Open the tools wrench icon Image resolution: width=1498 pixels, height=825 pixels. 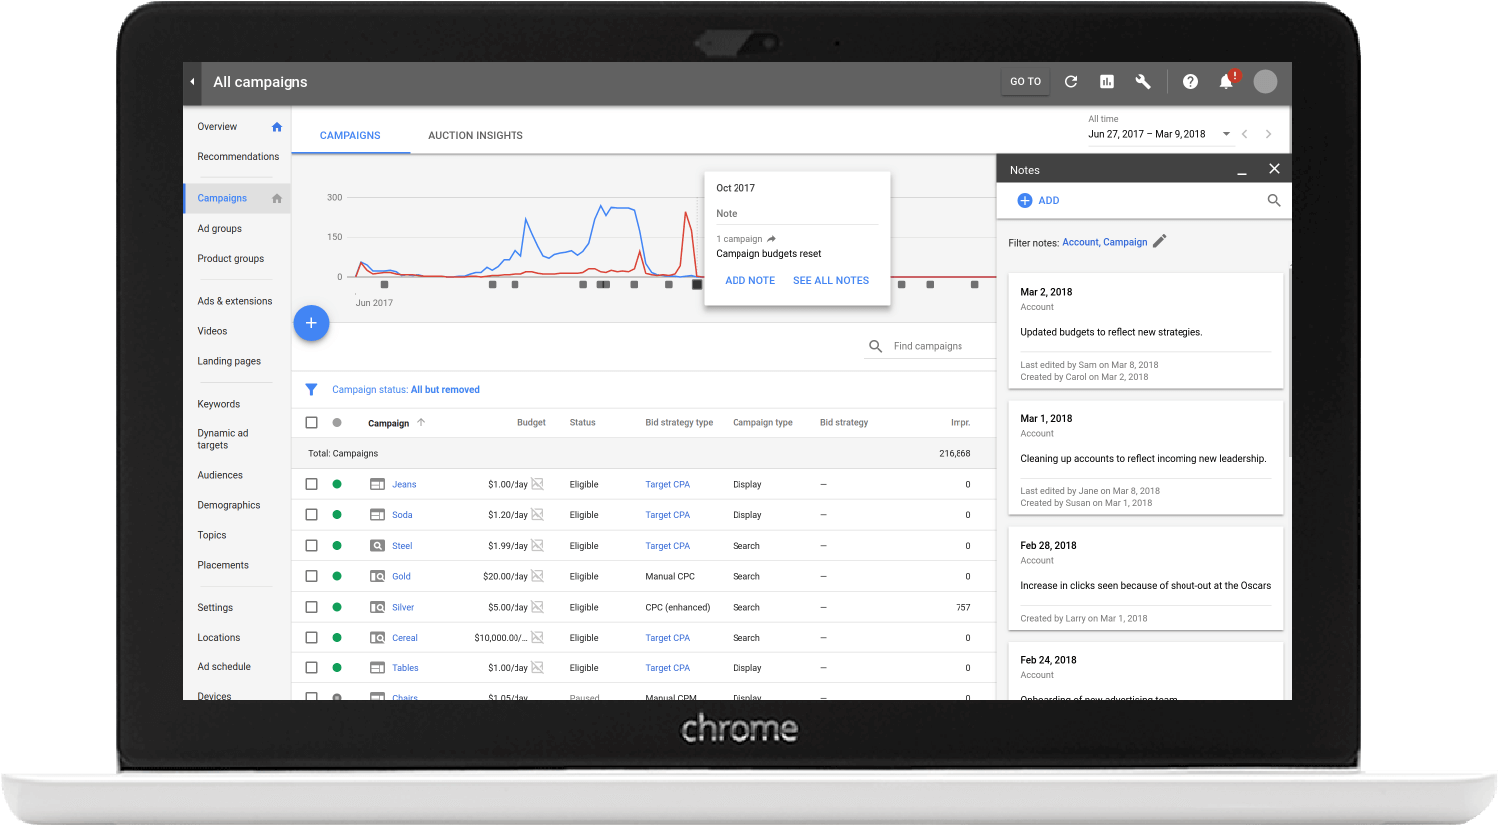1143,82
